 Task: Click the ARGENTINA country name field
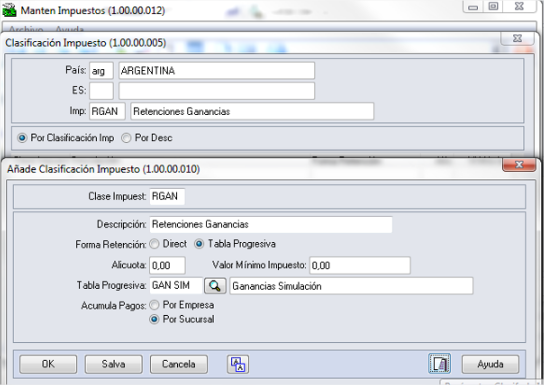coord(217,71)
